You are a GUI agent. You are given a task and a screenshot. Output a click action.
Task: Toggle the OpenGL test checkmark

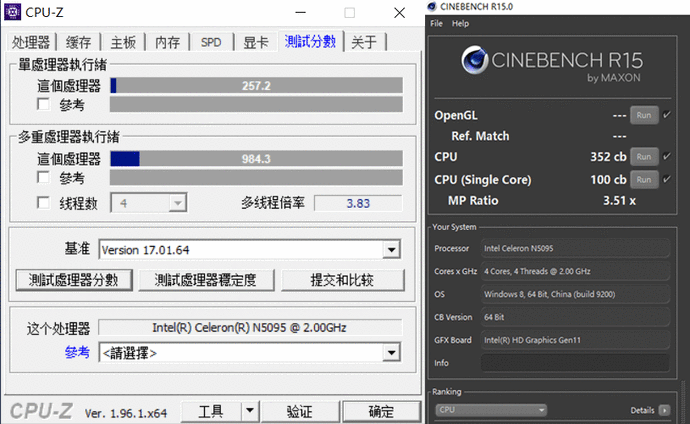coord(667,115)
